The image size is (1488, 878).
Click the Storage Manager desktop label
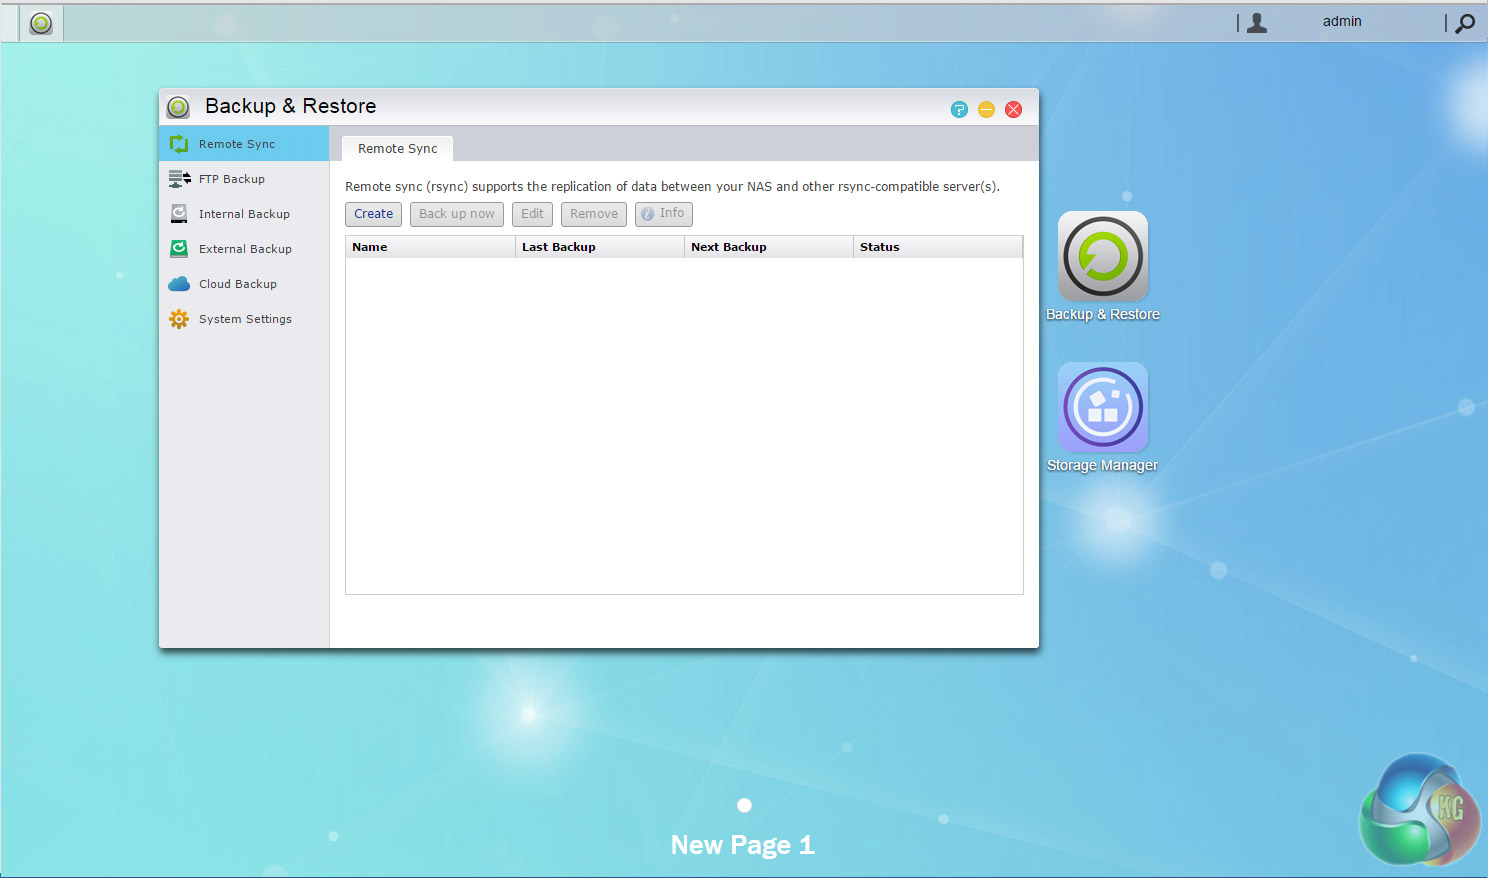tap(1102, 465)
